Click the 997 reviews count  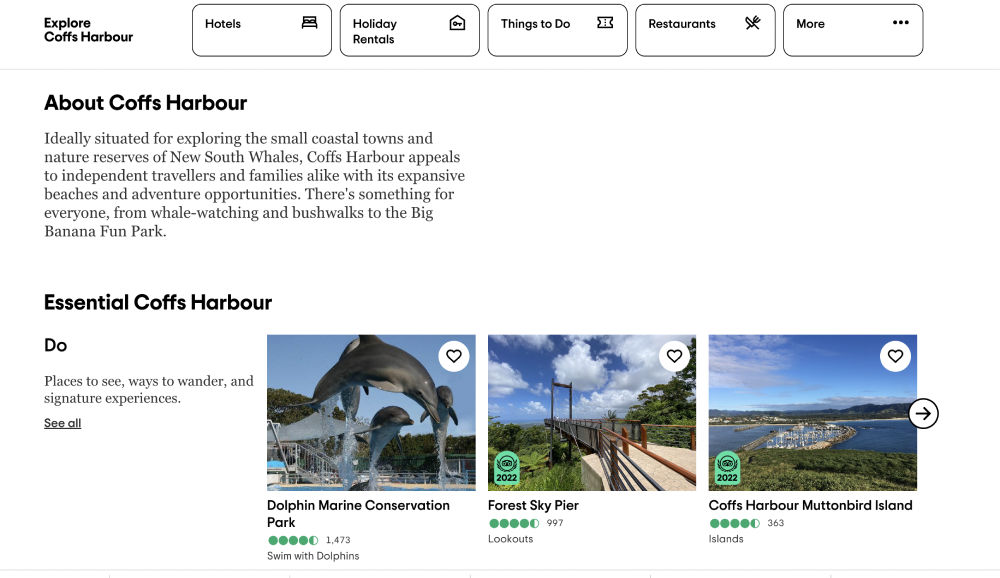555,523
